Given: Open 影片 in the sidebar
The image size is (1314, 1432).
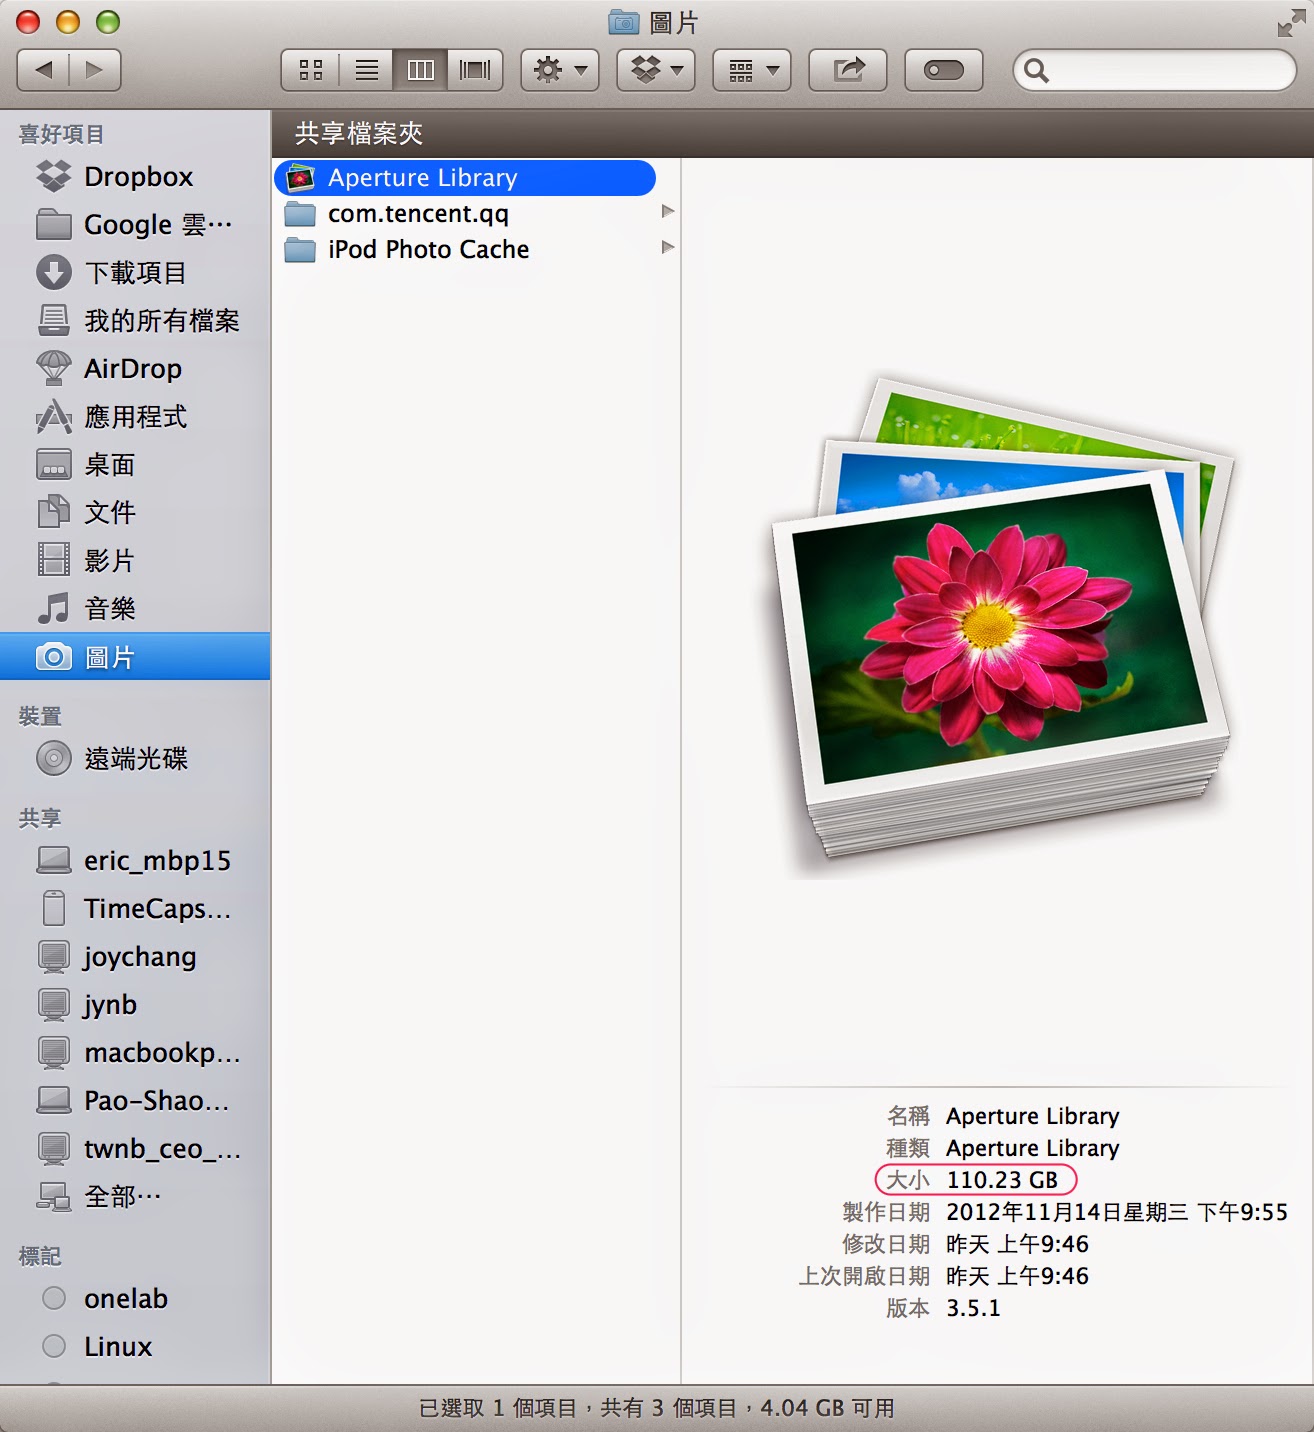Looking at the screenshot, I should point(135,561).
